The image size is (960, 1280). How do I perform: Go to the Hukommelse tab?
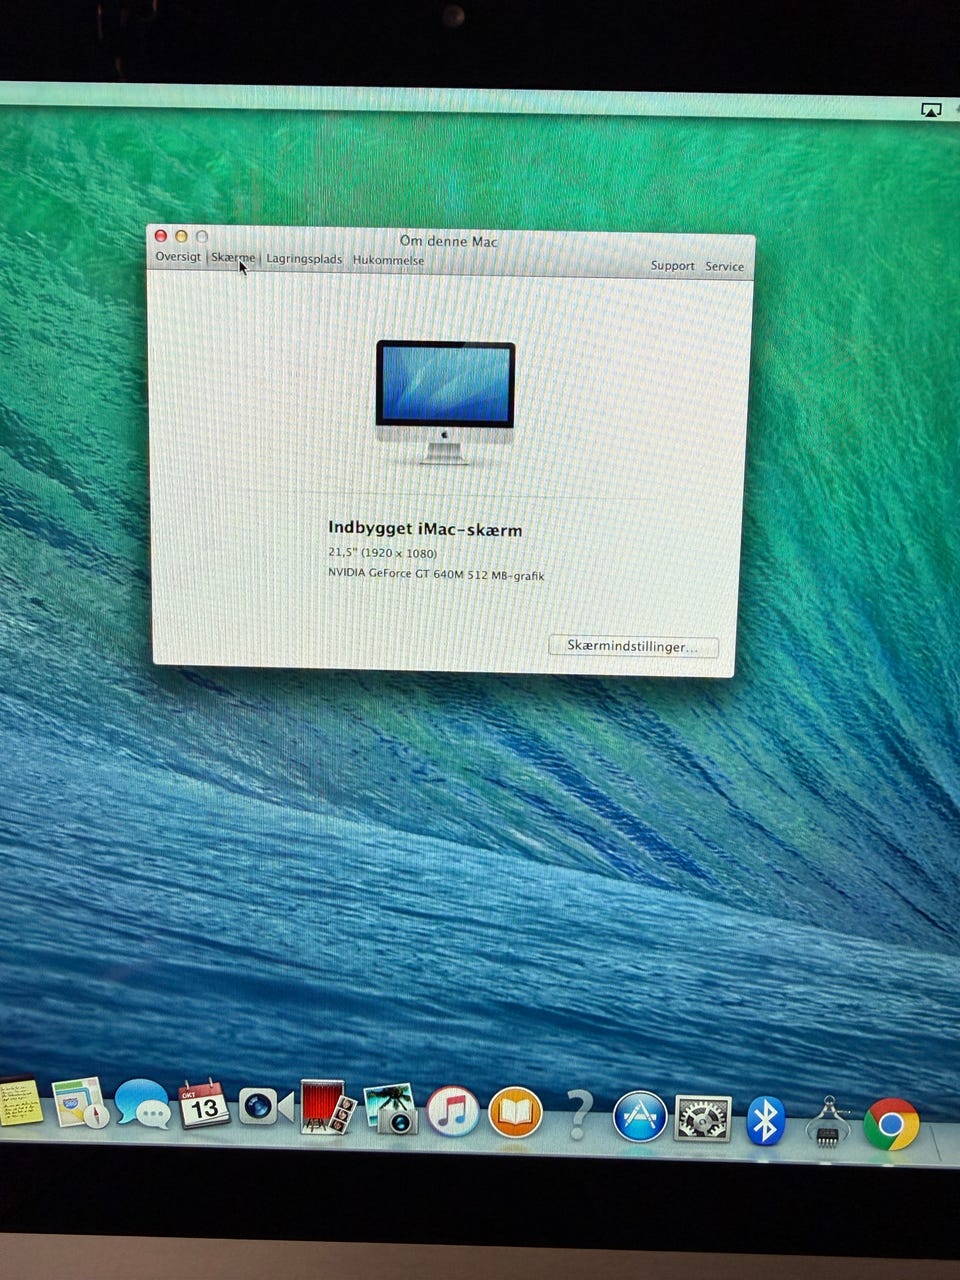(388, 260)
